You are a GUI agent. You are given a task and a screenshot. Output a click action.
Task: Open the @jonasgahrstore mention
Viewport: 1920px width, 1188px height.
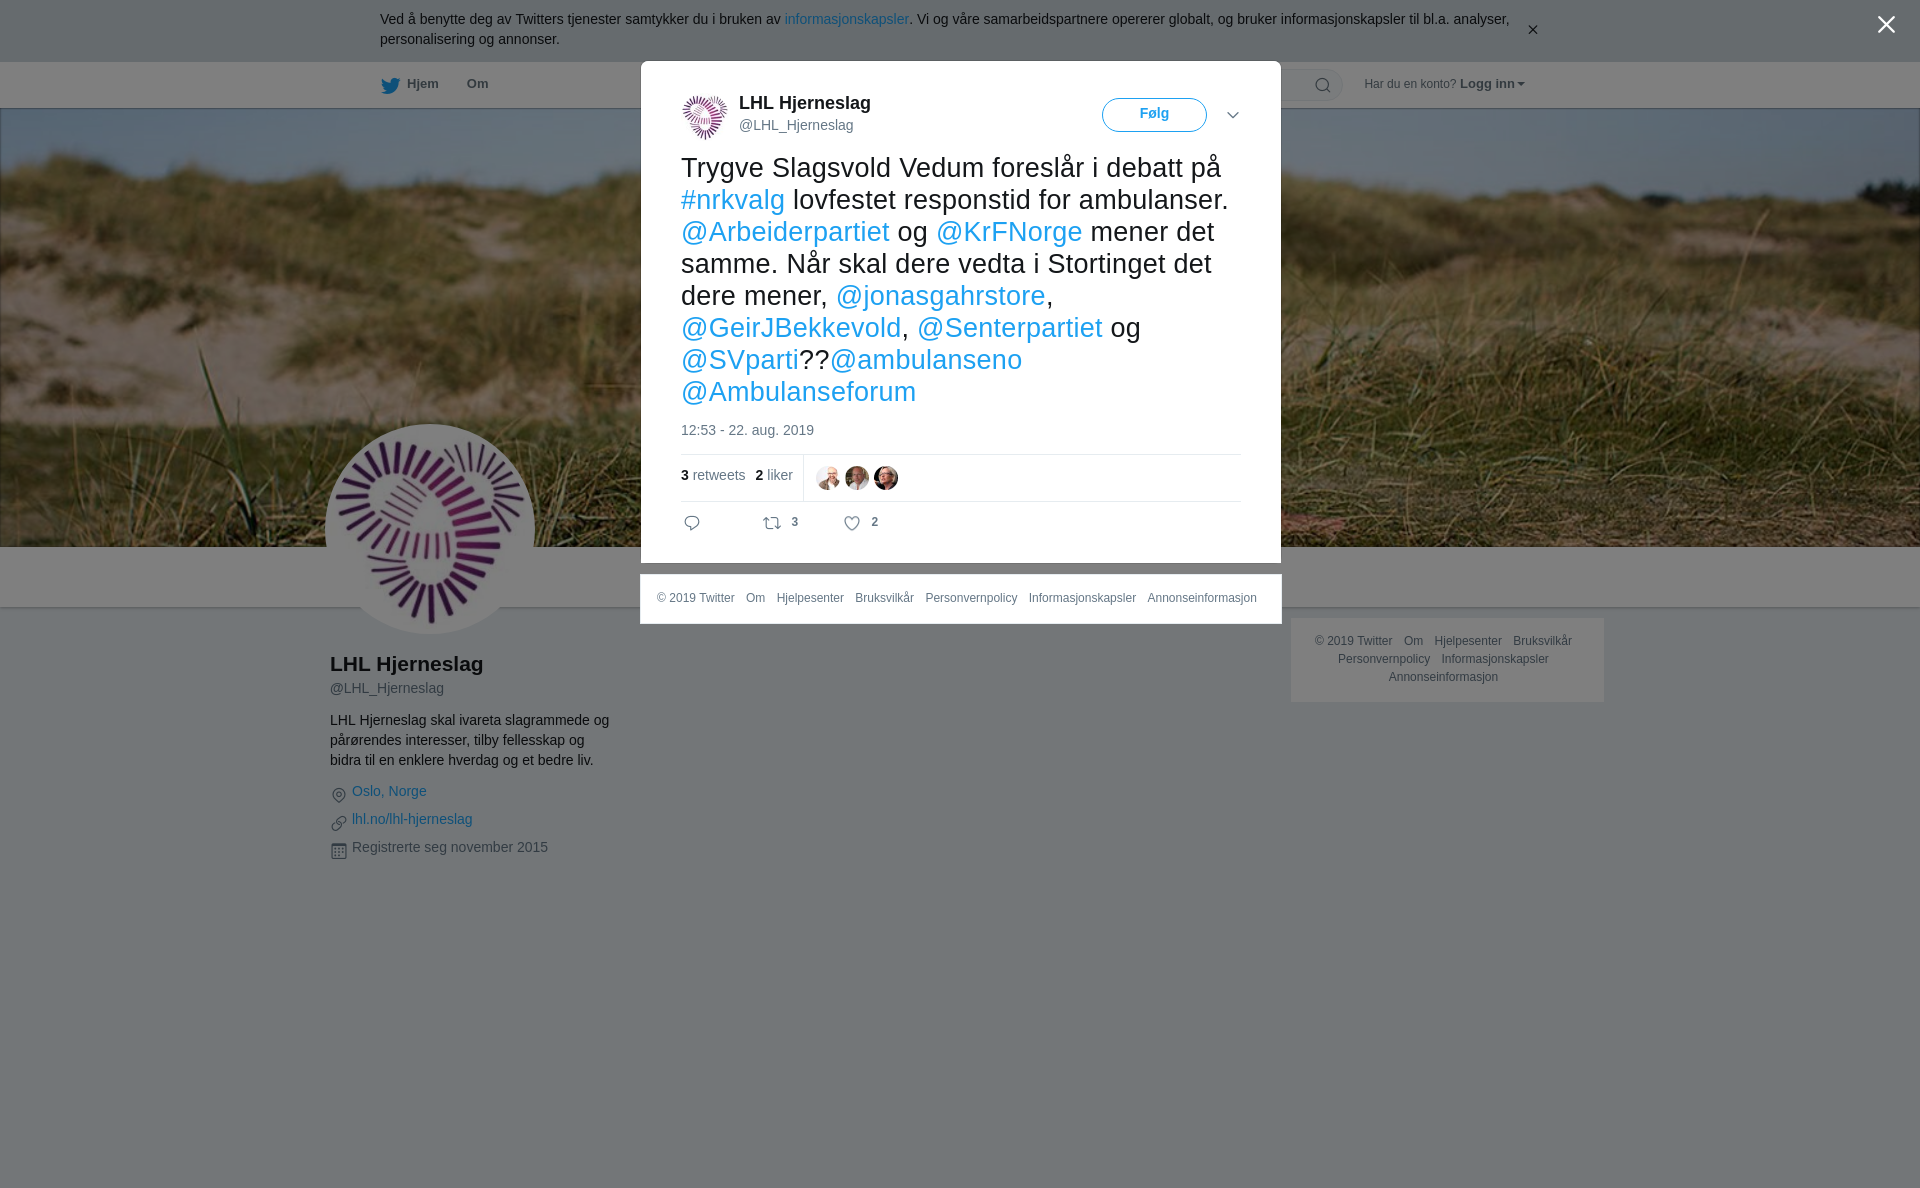point(941,296)
